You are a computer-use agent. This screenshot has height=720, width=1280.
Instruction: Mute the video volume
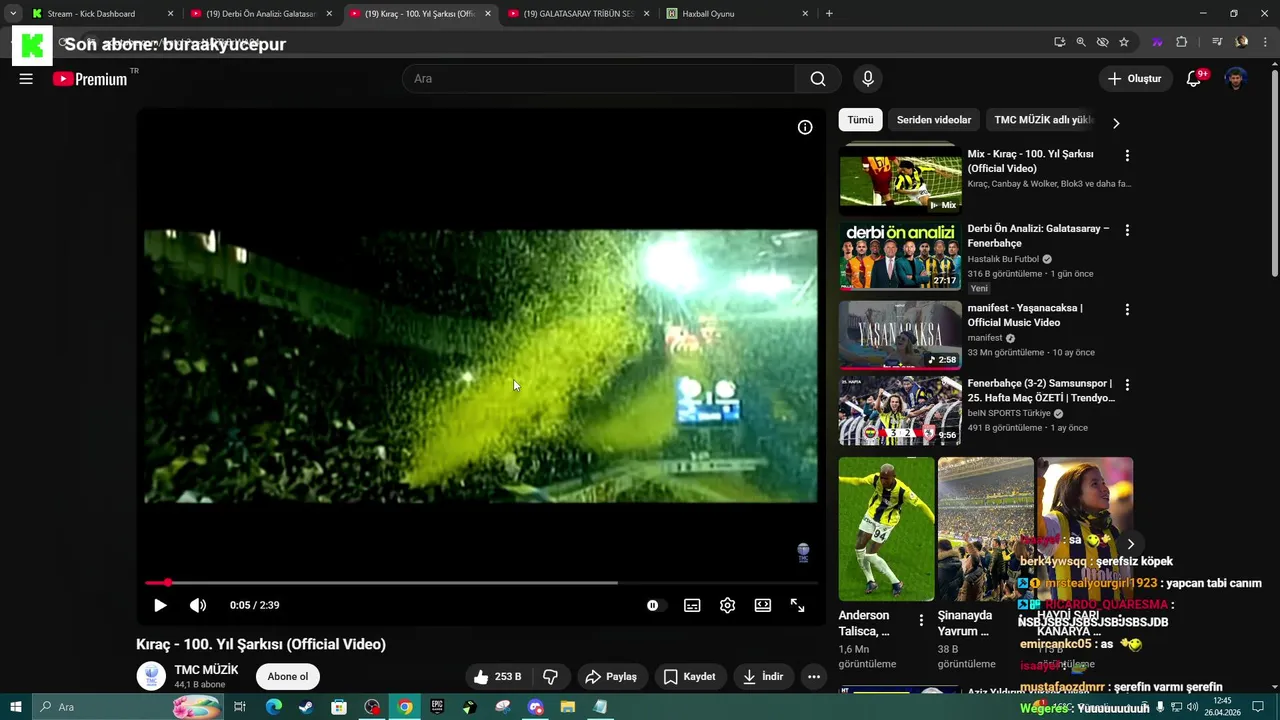(198, 605)
